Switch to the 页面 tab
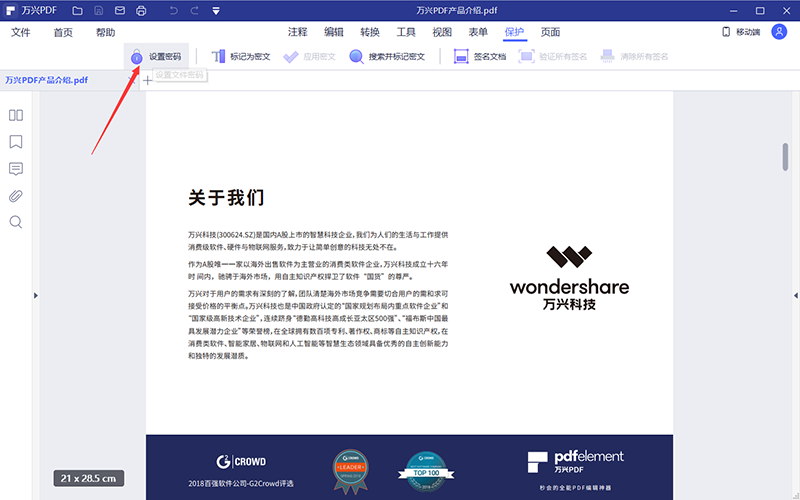The height and width of the screenshot is (500, 800). (x=551, y=32)
